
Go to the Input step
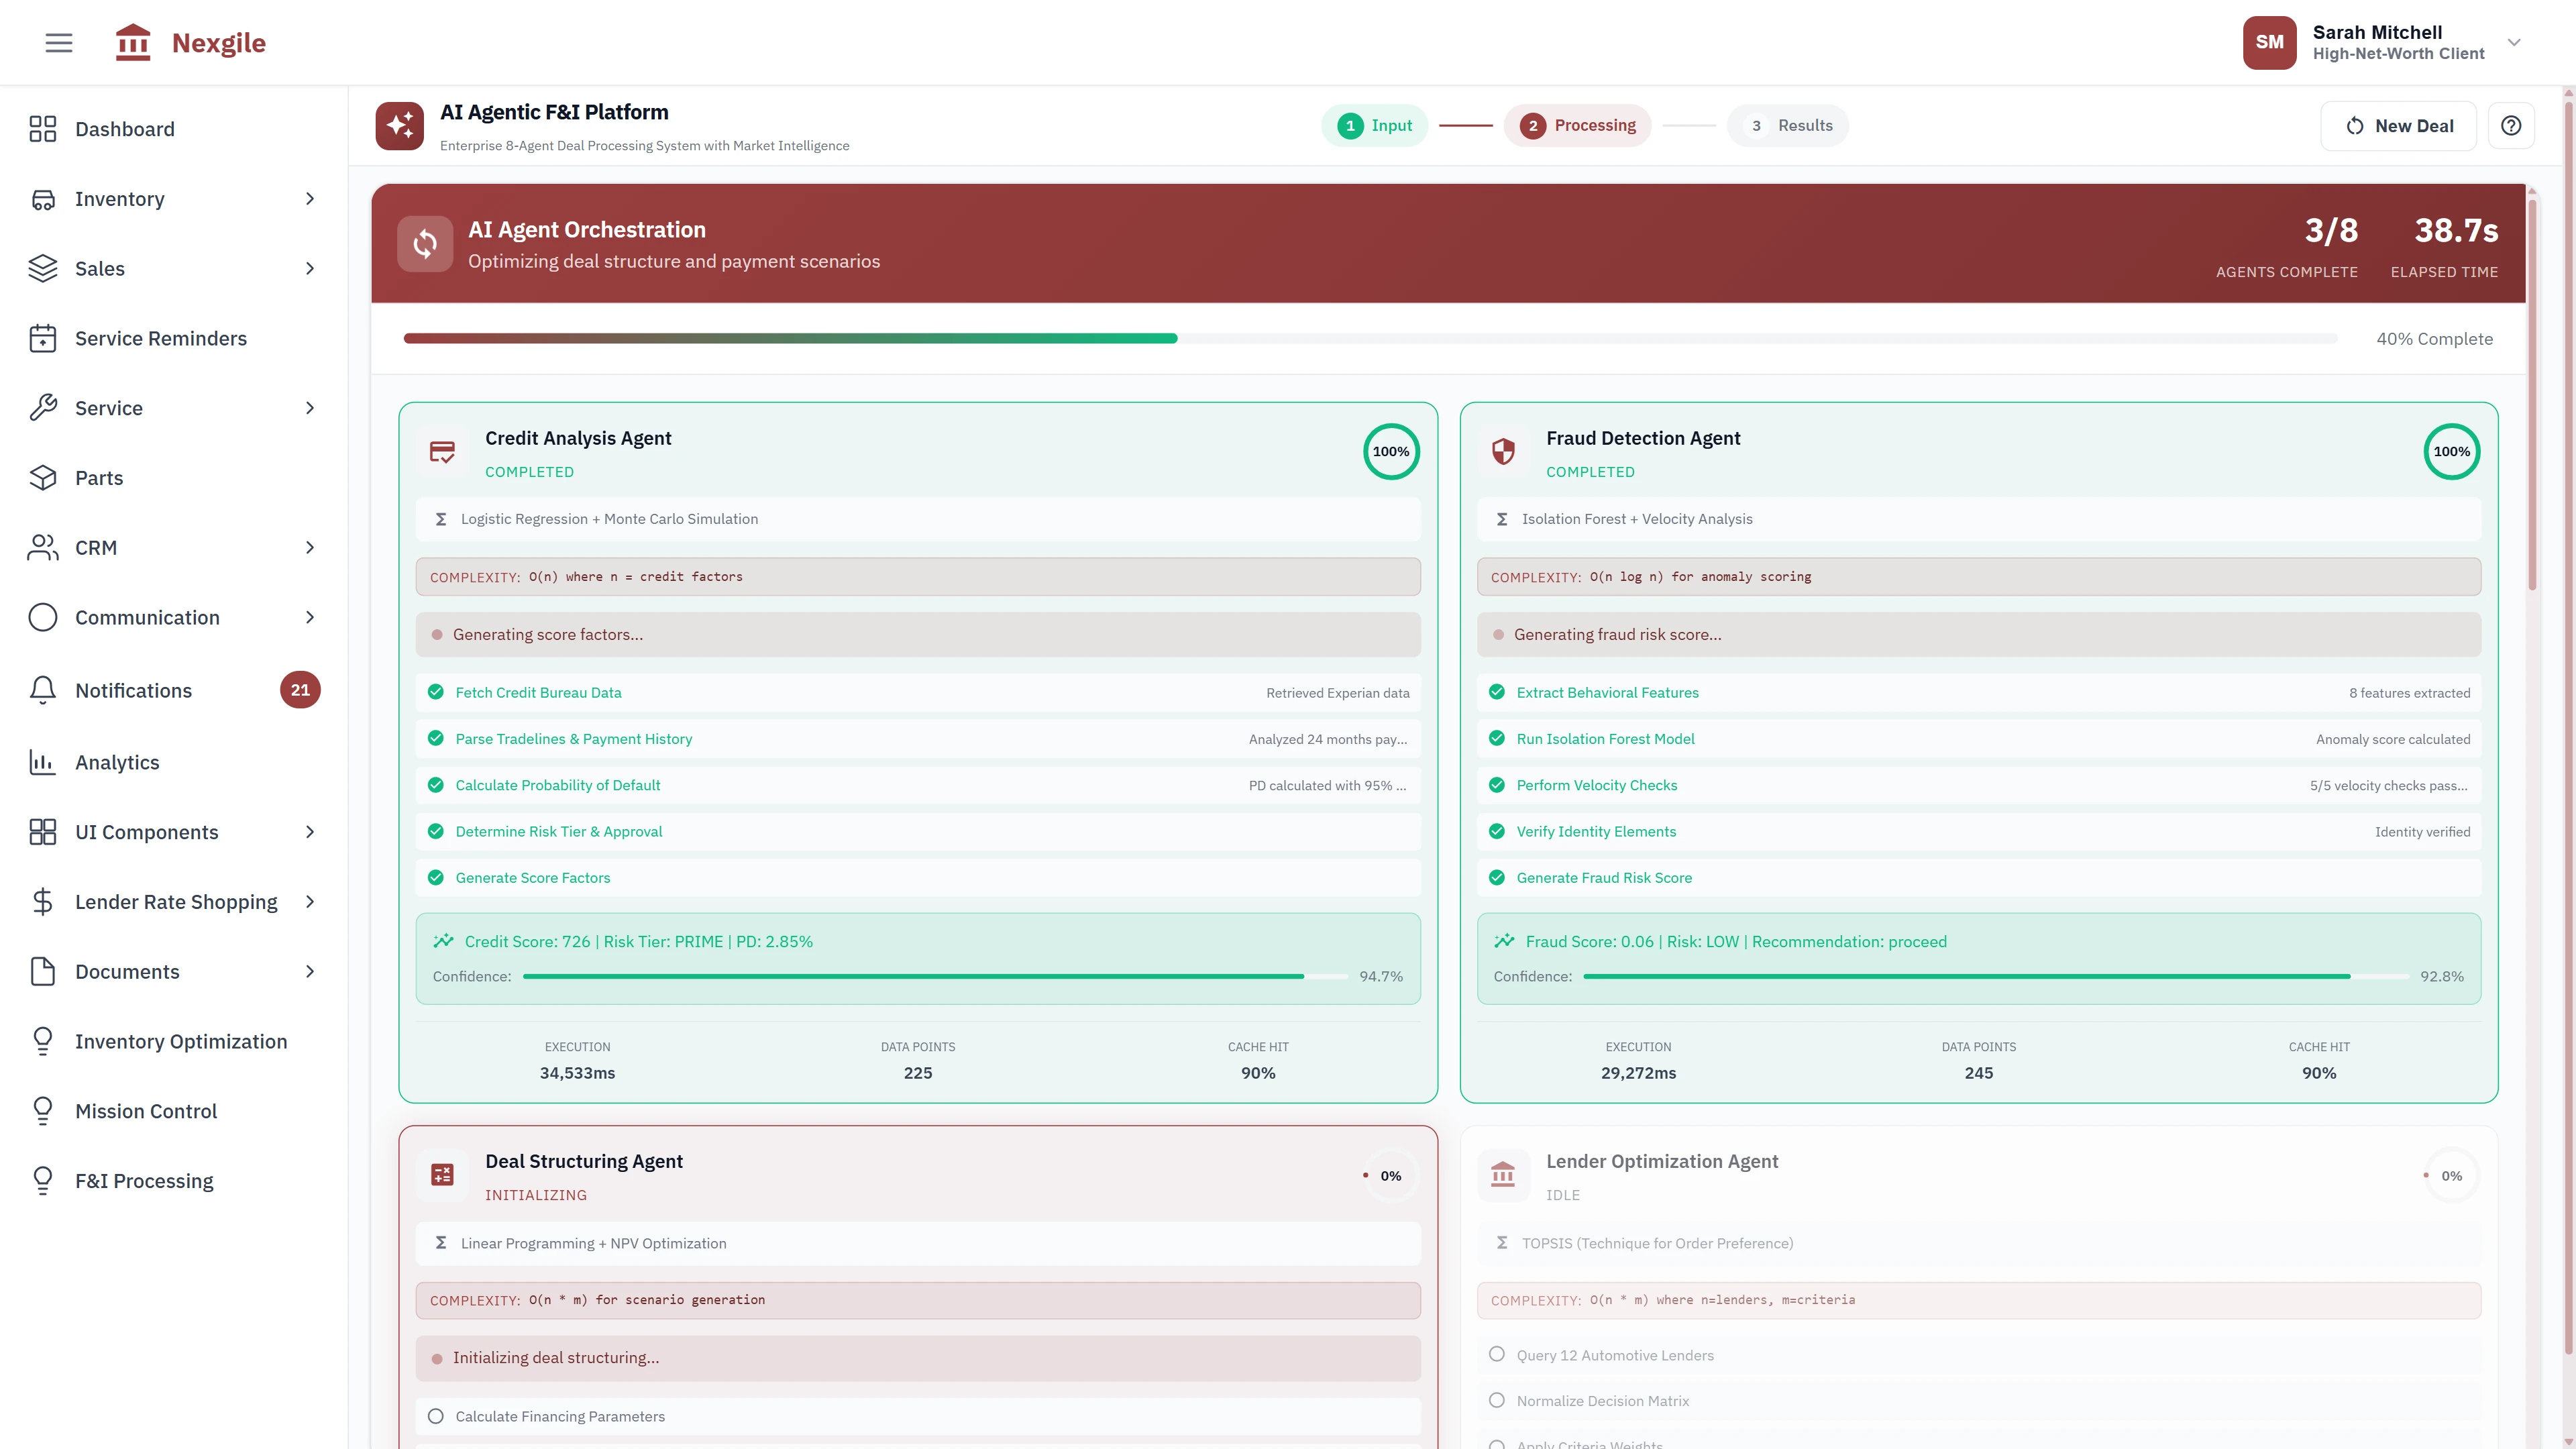pos(1375,125)
